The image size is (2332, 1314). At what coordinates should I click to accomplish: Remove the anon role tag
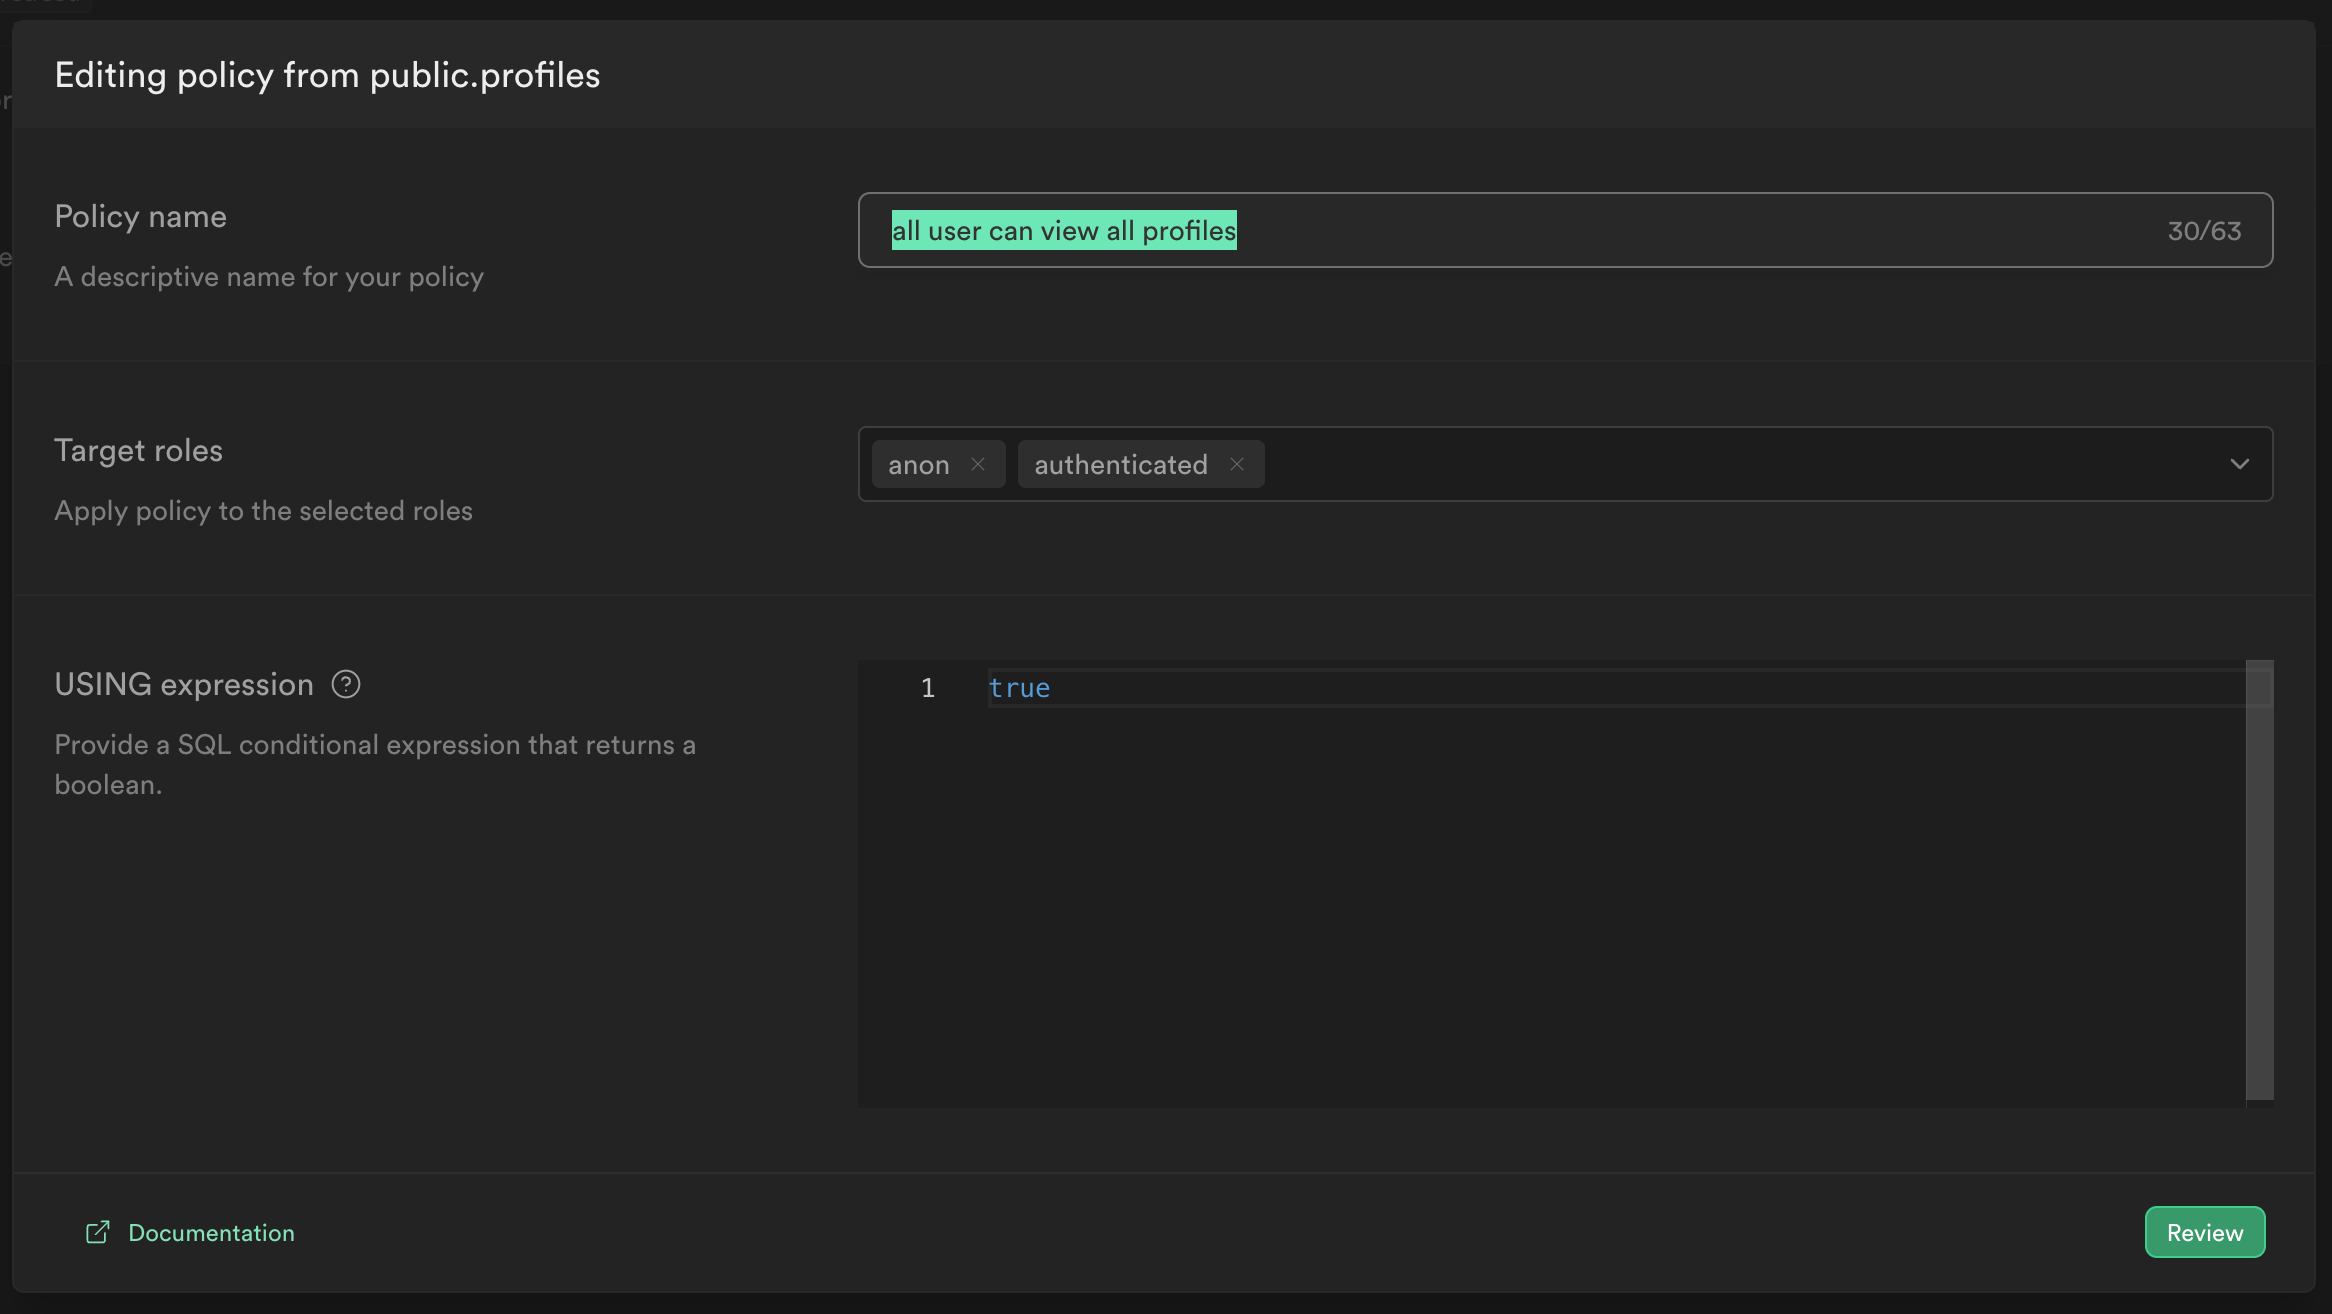(x=978, y=464)
